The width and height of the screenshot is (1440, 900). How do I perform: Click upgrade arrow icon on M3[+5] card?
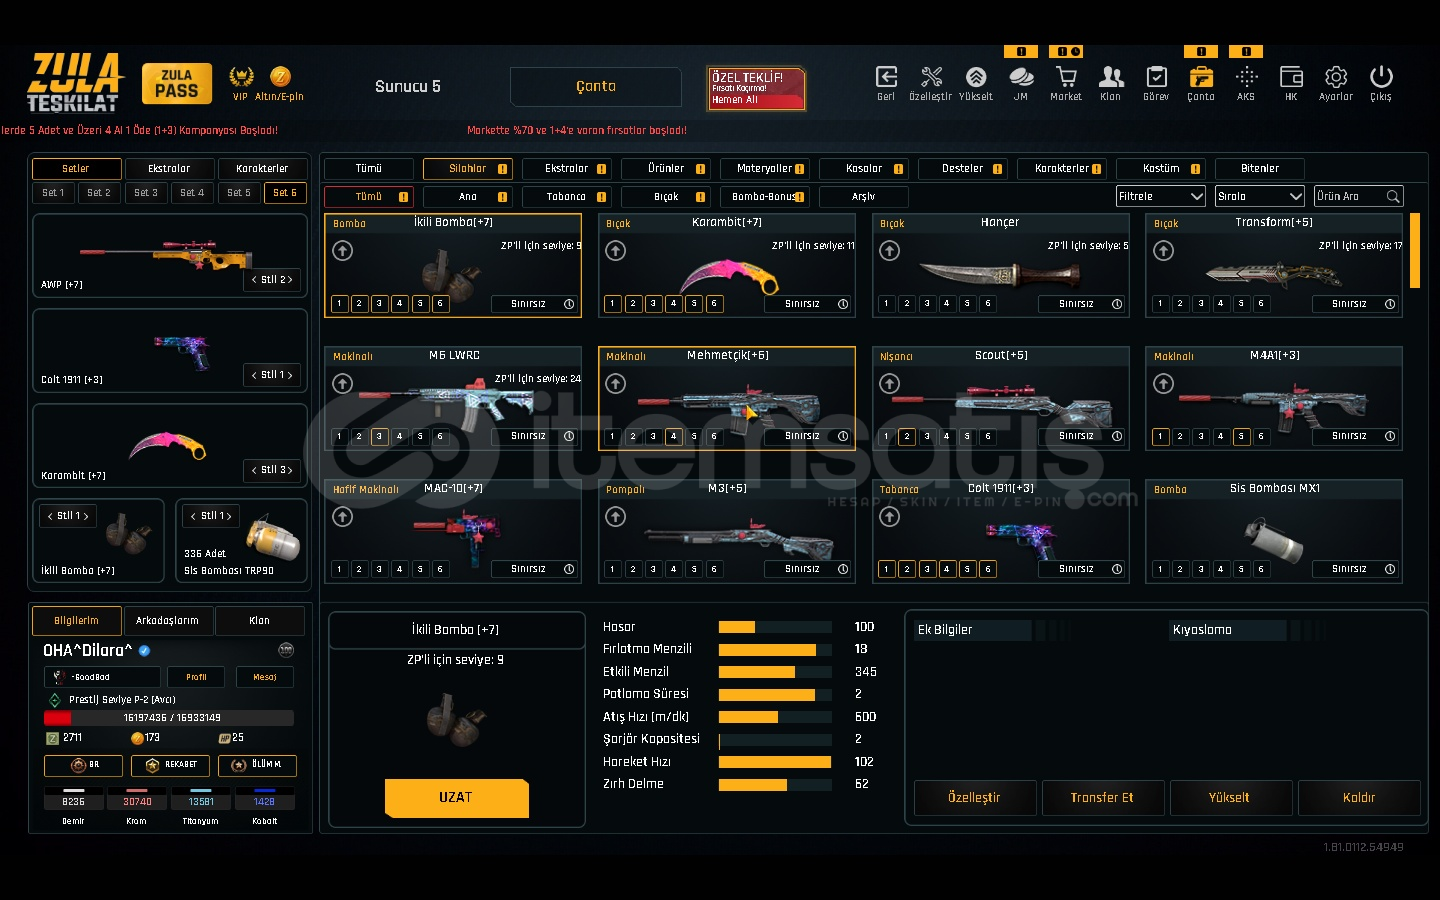[616, 517]
